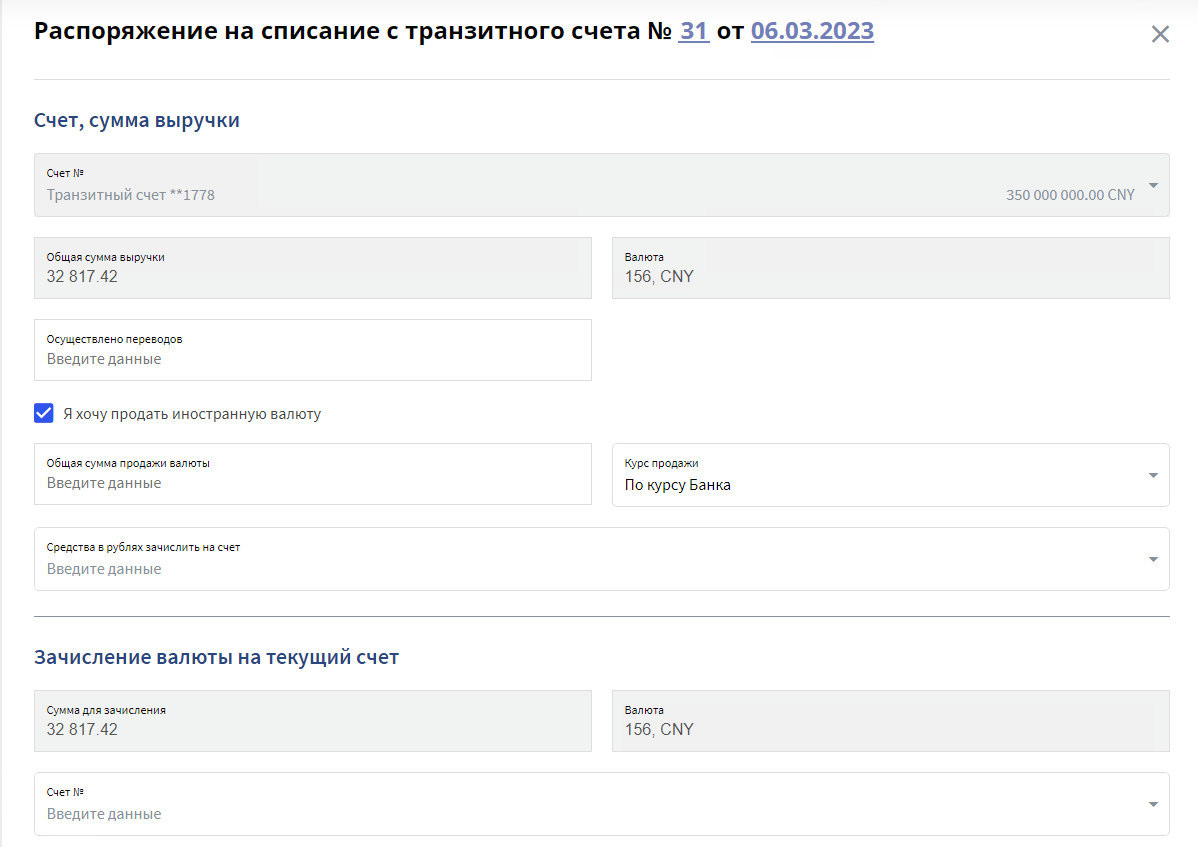Click the '350 000 000.00 CNY' balance text
Viewport: 1198px width, 847px height.
1070,195
